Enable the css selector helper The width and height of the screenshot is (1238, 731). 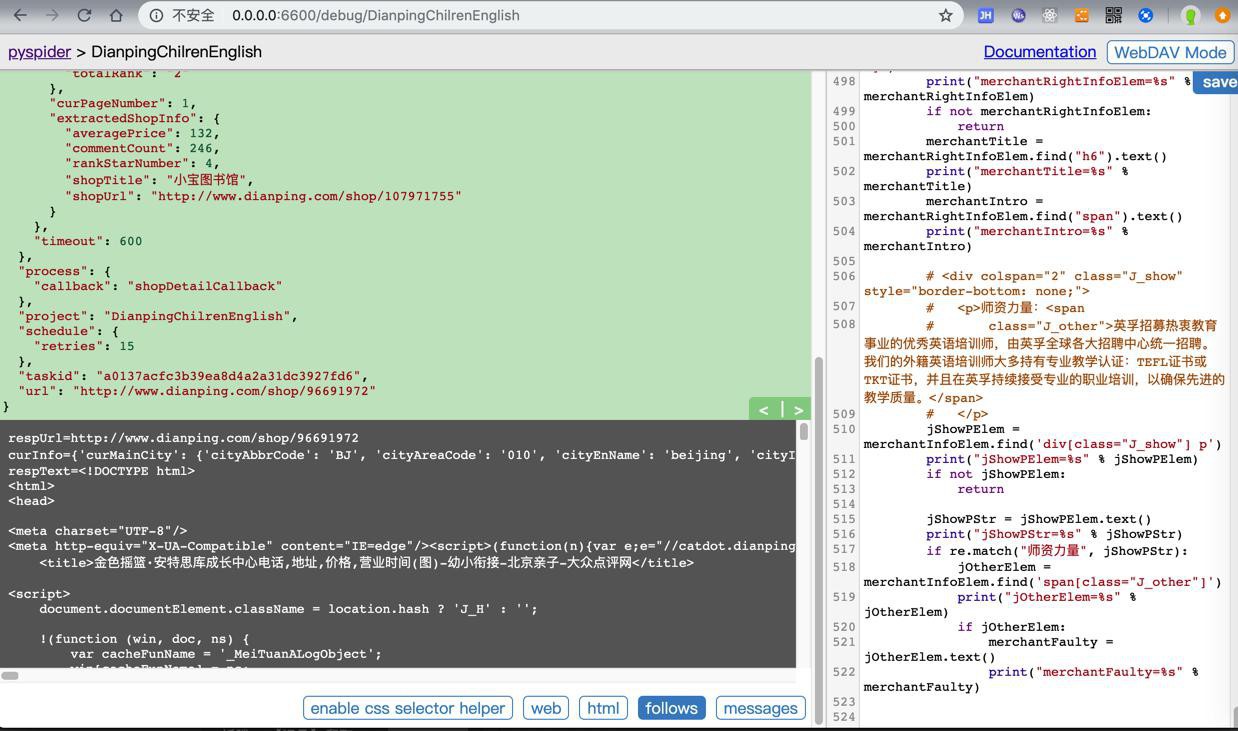pyautogui.click(x=407, y=708)
